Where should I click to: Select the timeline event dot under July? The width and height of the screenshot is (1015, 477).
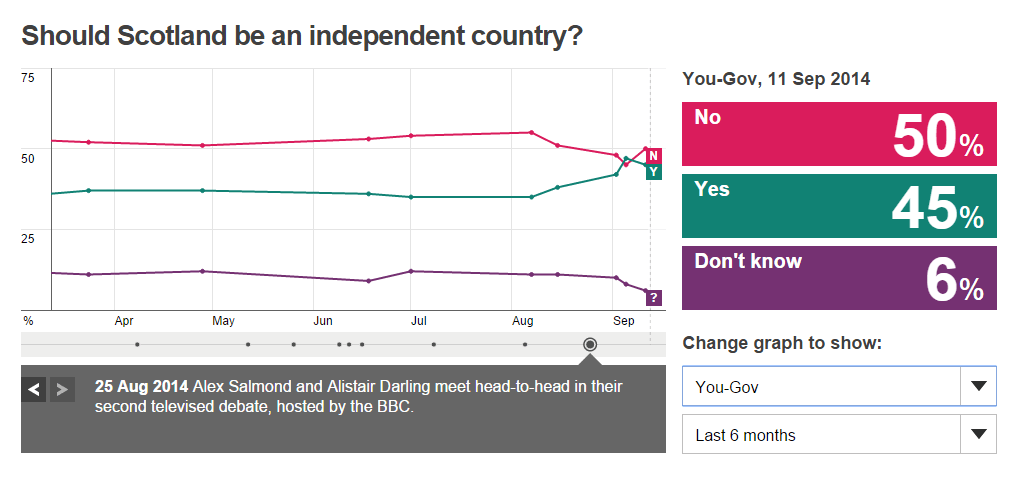434,344
